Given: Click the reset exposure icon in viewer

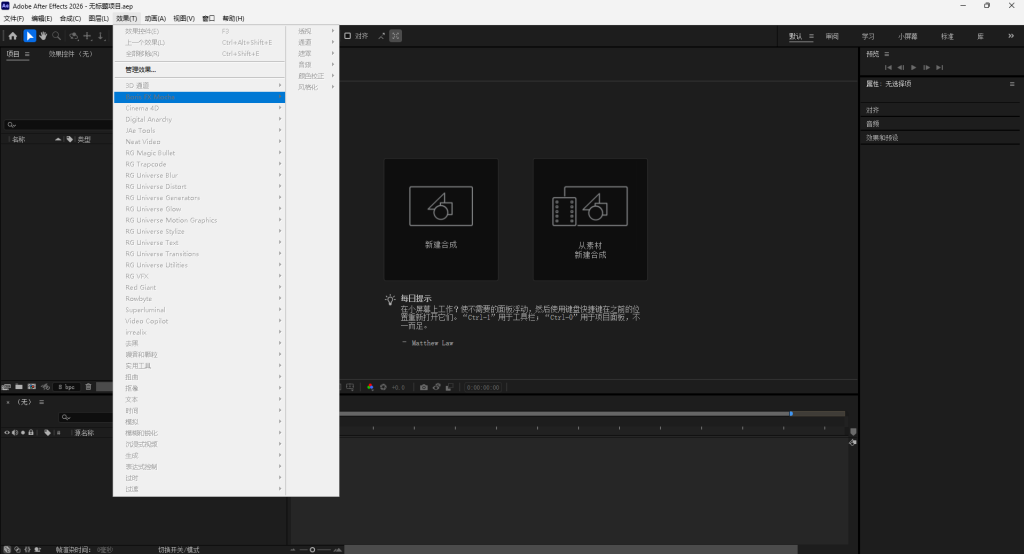Looking at the screenshot, I should [x=383, y=387].
